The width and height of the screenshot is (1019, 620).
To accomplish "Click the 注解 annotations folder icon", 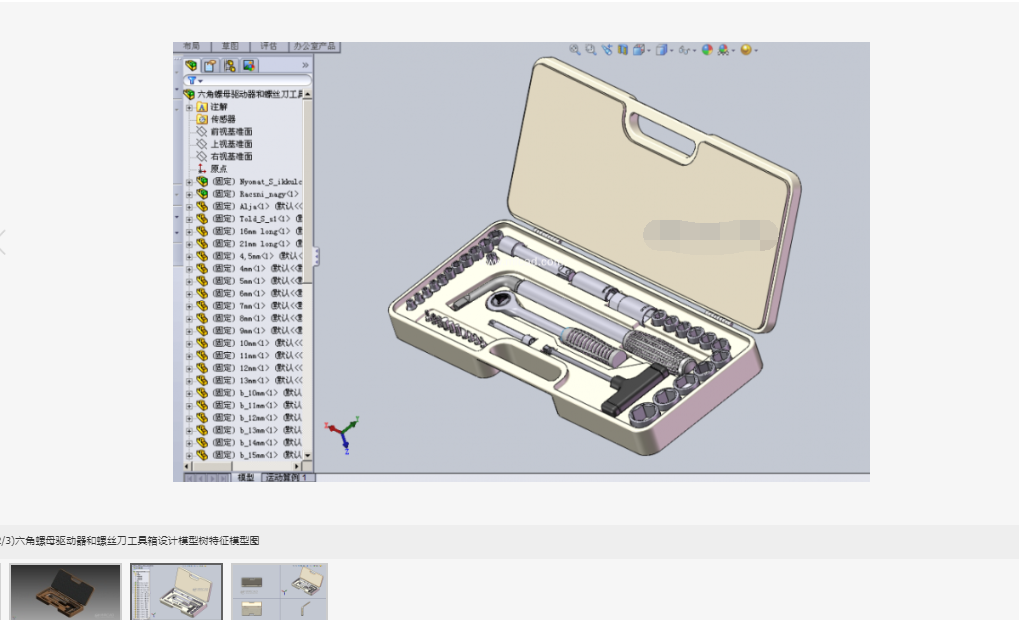I will pyautogui.click(x=202, y=107).
